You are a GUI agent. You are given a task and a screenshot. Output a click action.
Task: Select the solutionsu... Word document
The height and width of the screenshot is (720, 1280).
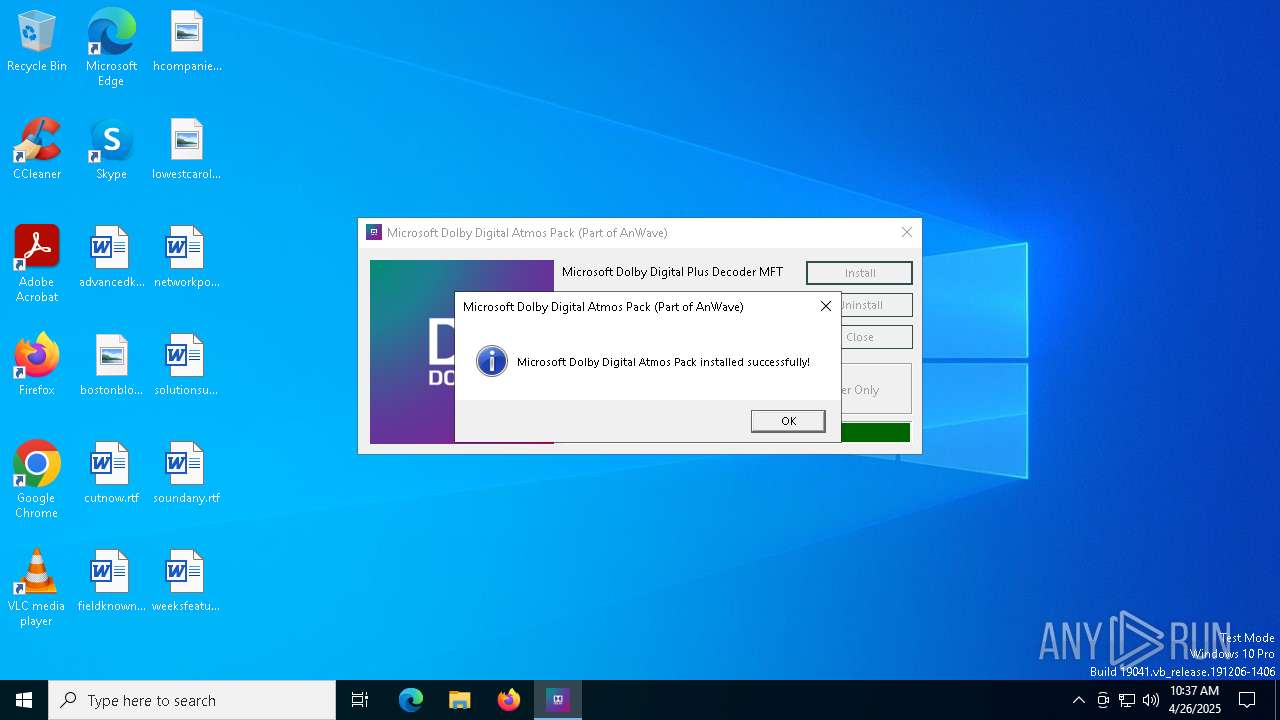pos(187,366)
